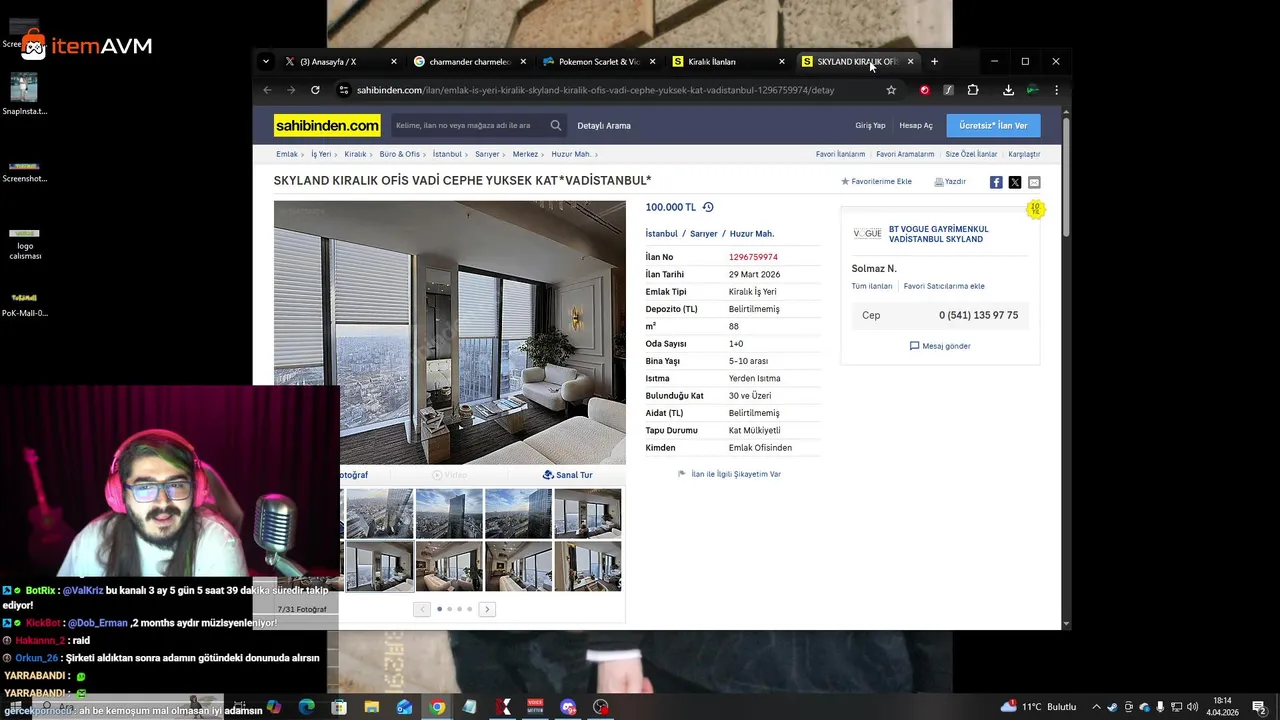Click the yellow badge icon on seller card
1280x720 pixels.
1035,209
